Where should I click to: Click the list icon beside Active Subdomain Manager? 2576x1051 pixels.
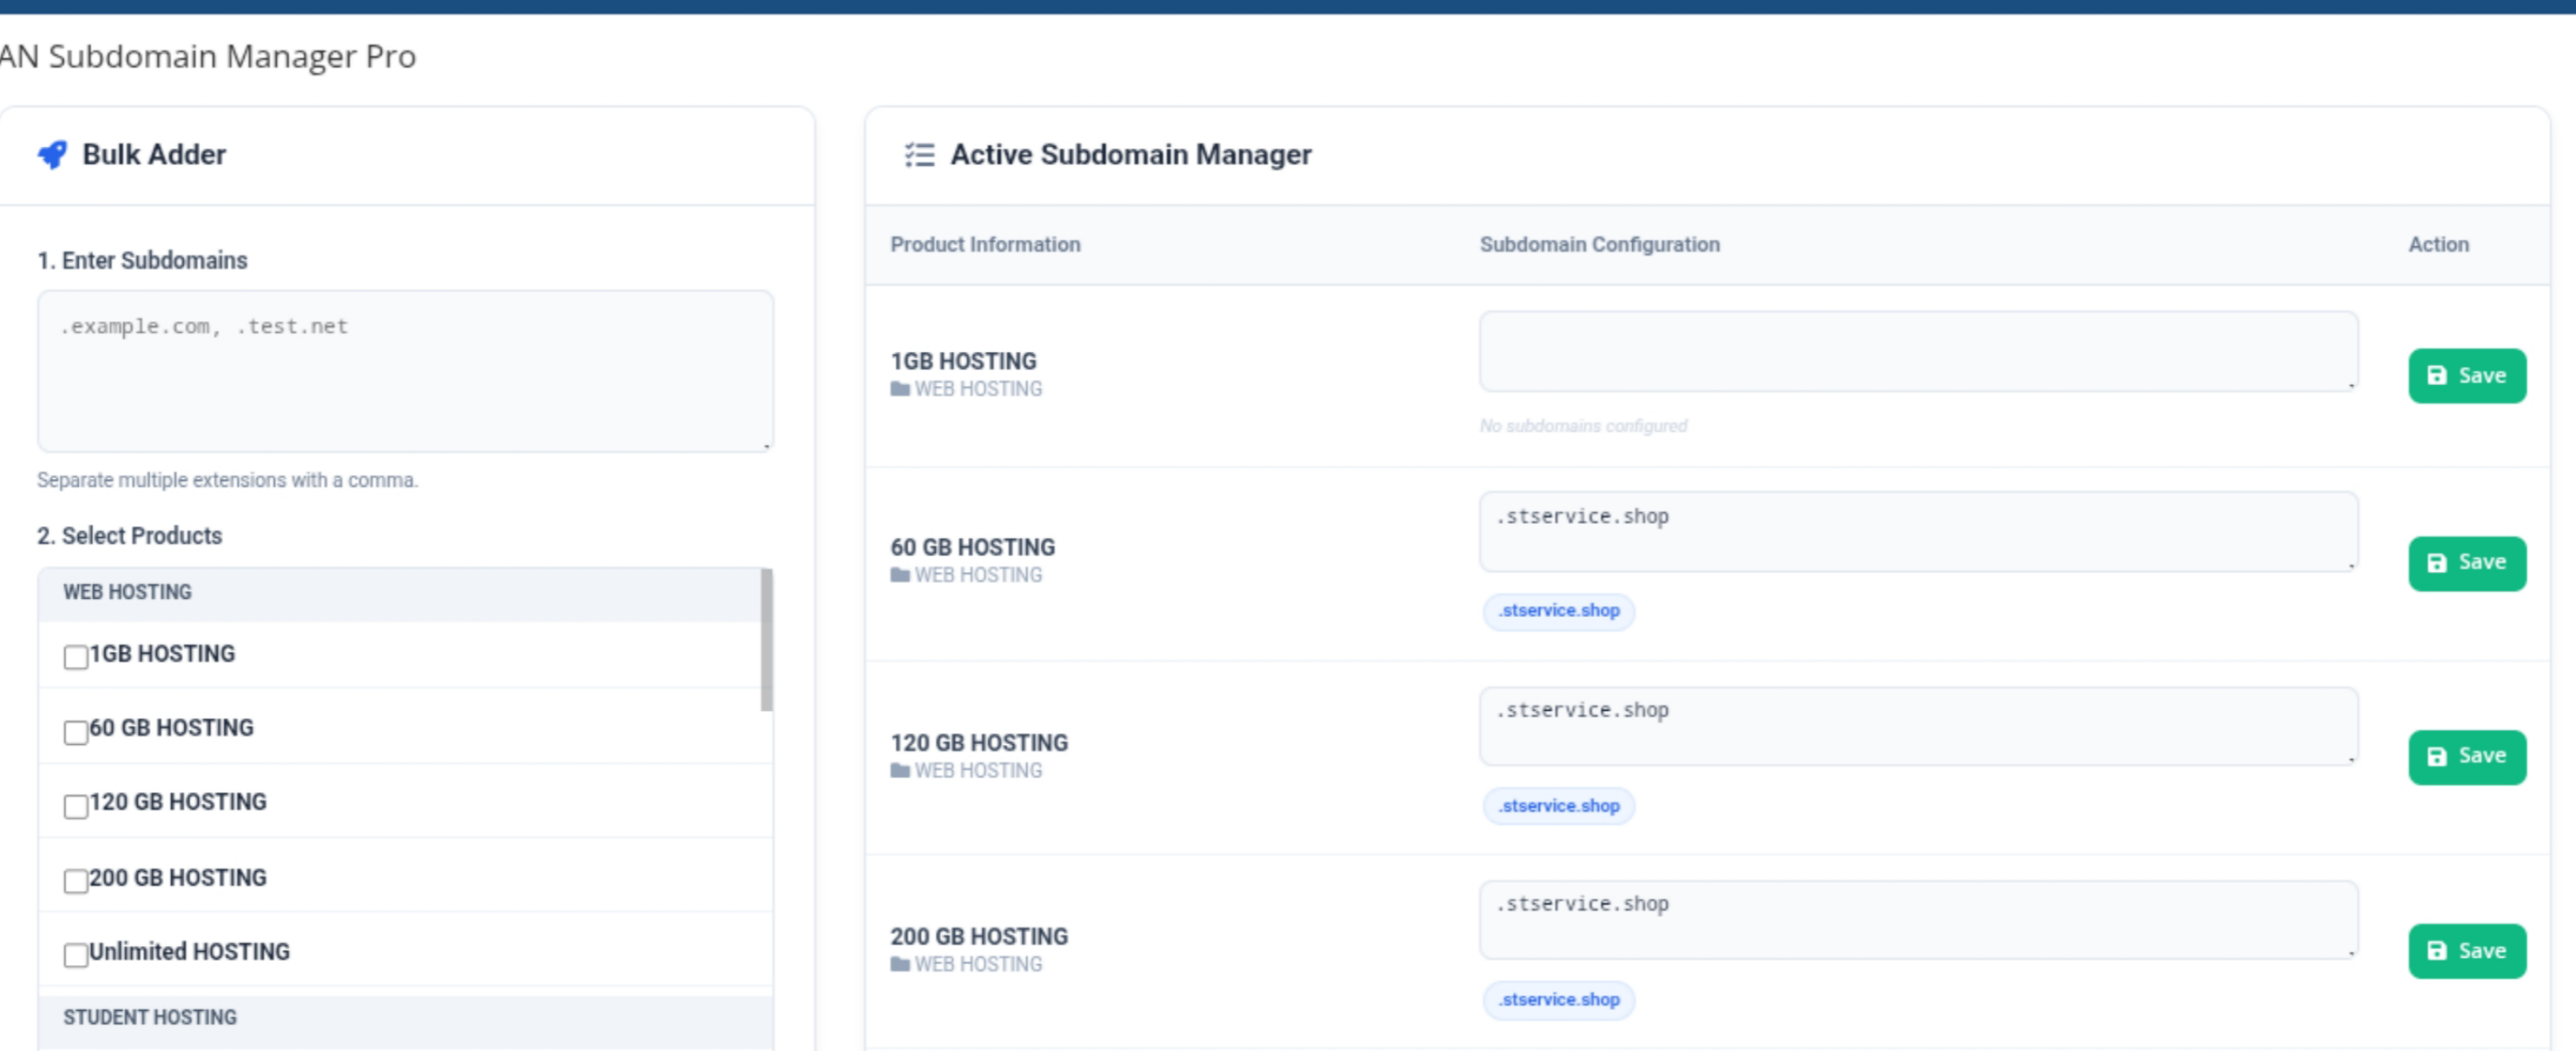coord(919,155)
